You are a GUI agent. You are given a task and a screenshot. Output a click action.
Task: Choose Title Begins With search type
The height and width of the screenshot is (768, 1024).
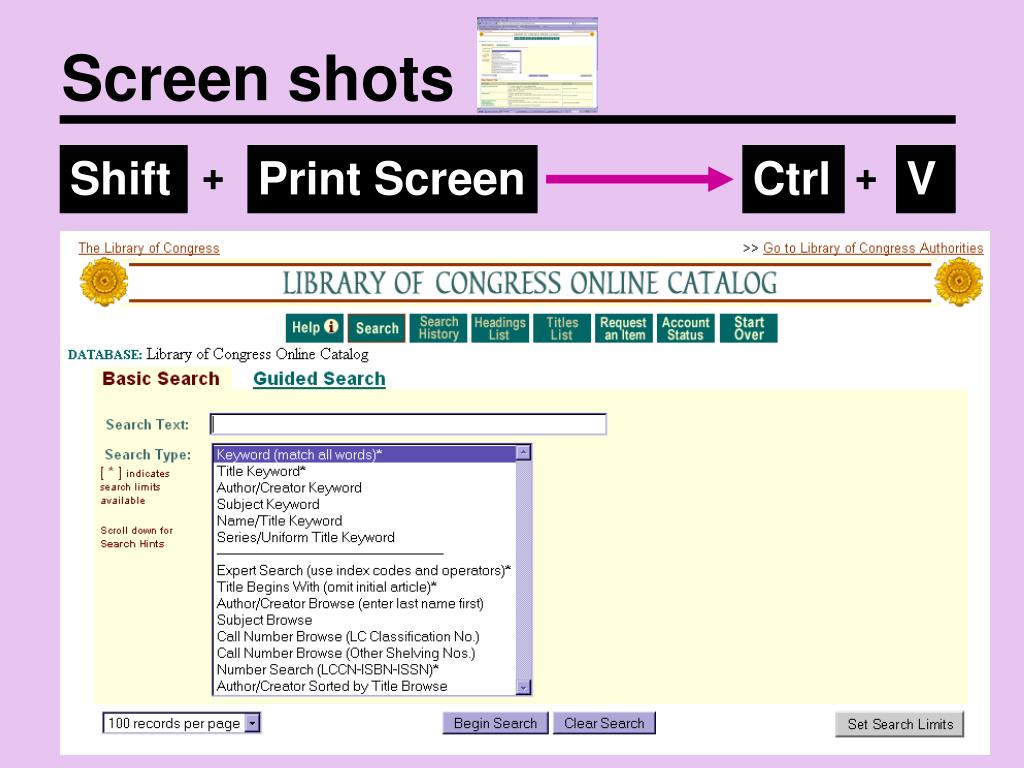326,587
